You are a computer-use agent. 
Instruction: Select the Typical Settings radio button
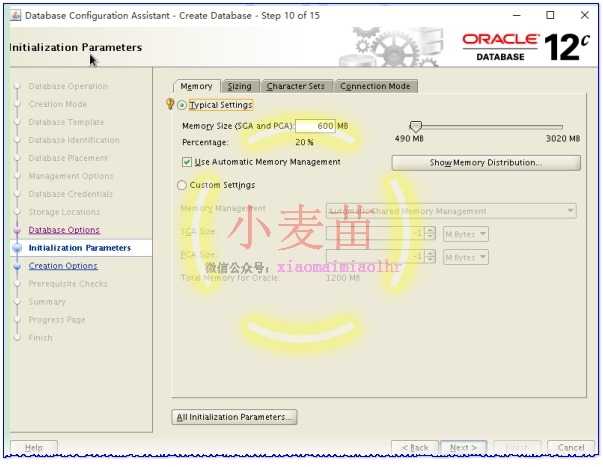(182, 105)
